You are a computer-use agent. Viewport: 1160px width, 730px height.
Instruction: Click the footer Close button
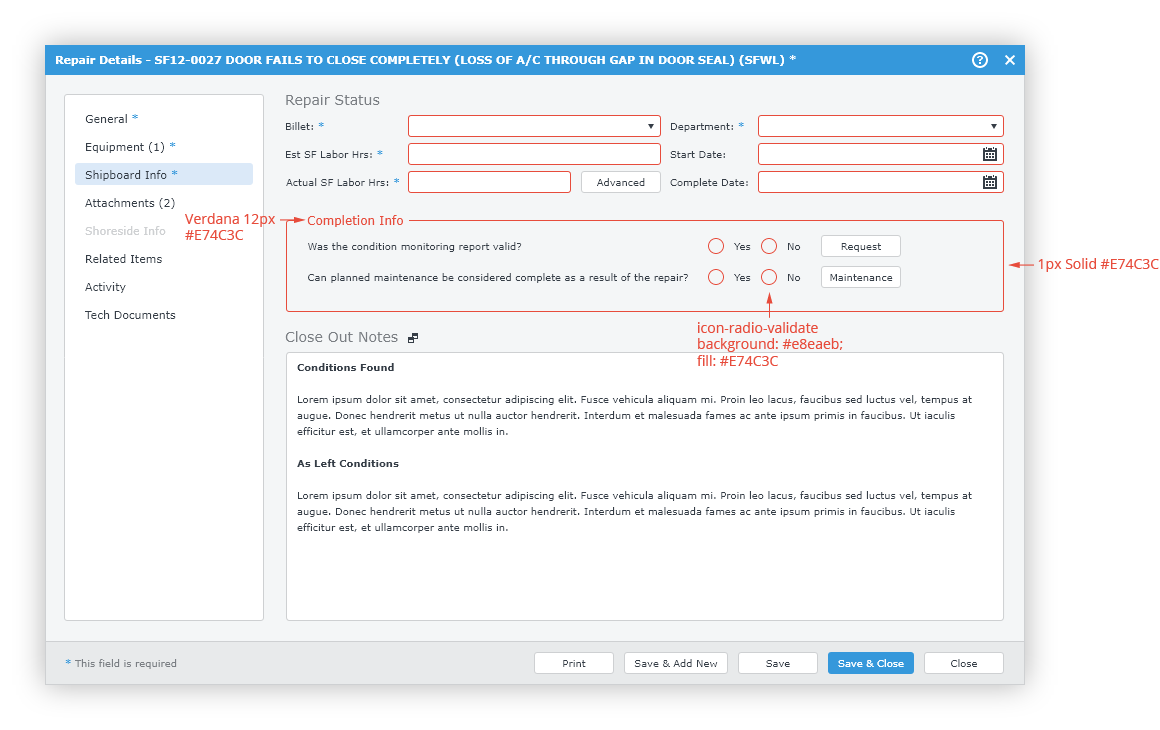964,663
